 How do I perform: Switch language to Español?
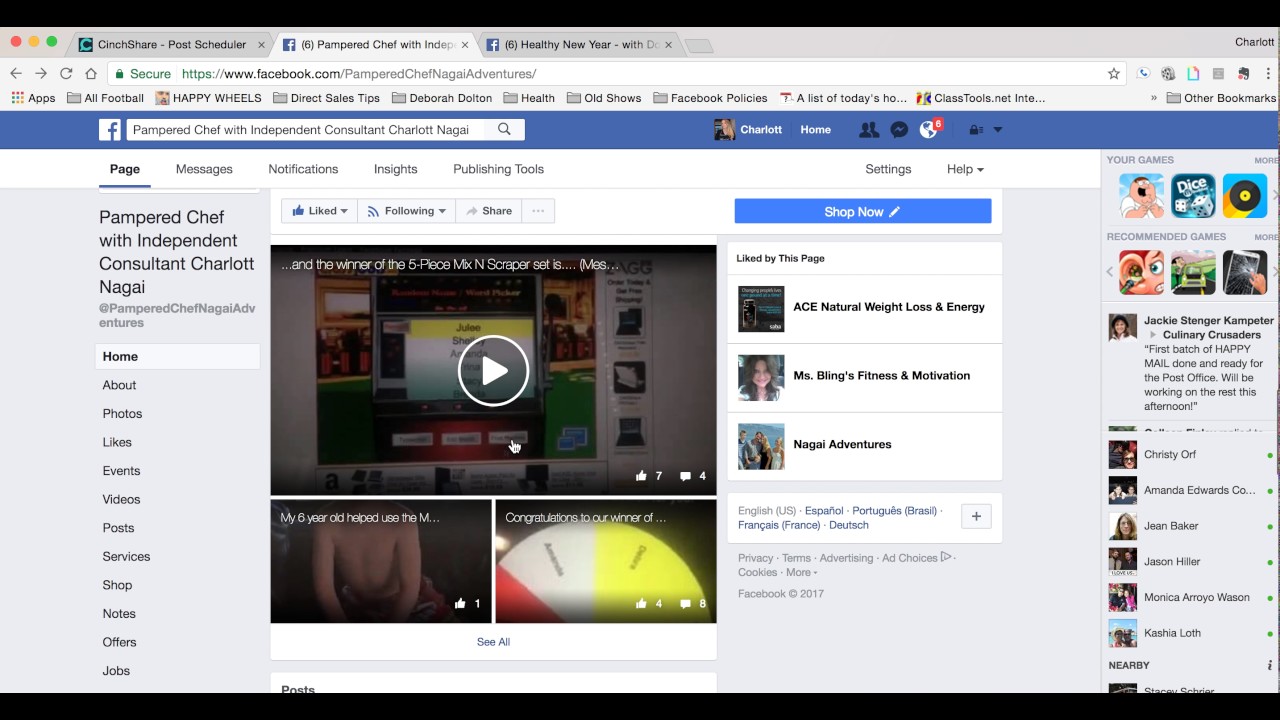[824, 510]
